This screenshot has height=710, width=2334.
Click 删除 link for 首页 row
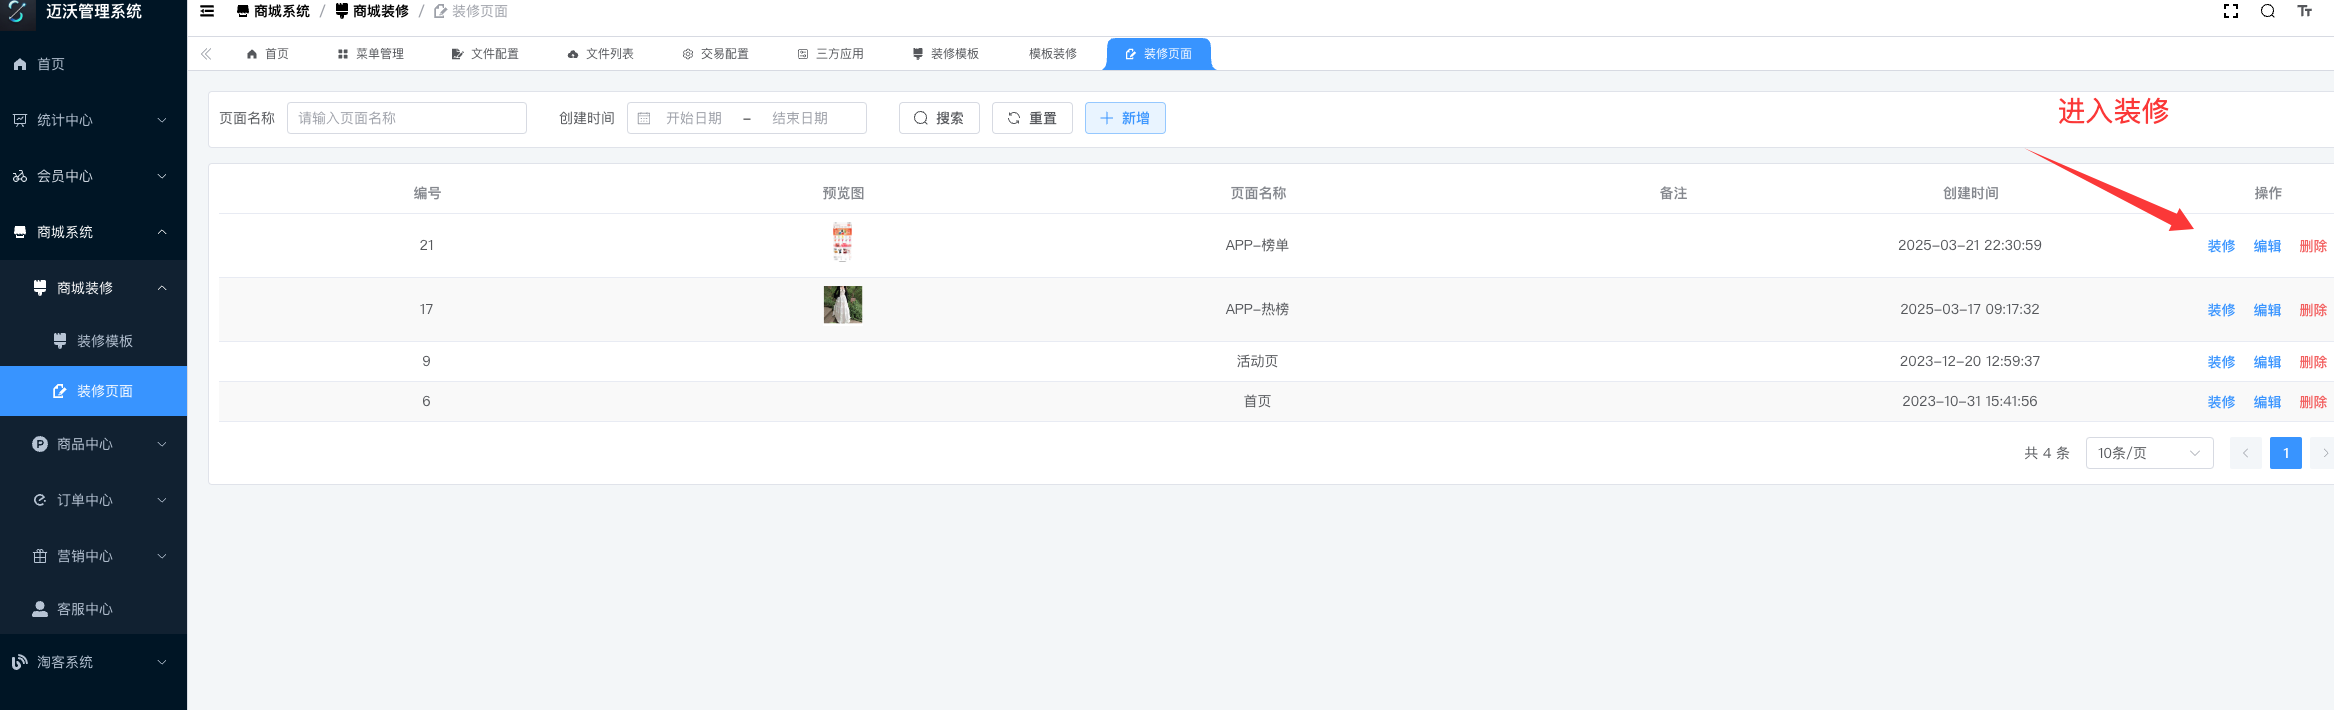(2313, 402)
